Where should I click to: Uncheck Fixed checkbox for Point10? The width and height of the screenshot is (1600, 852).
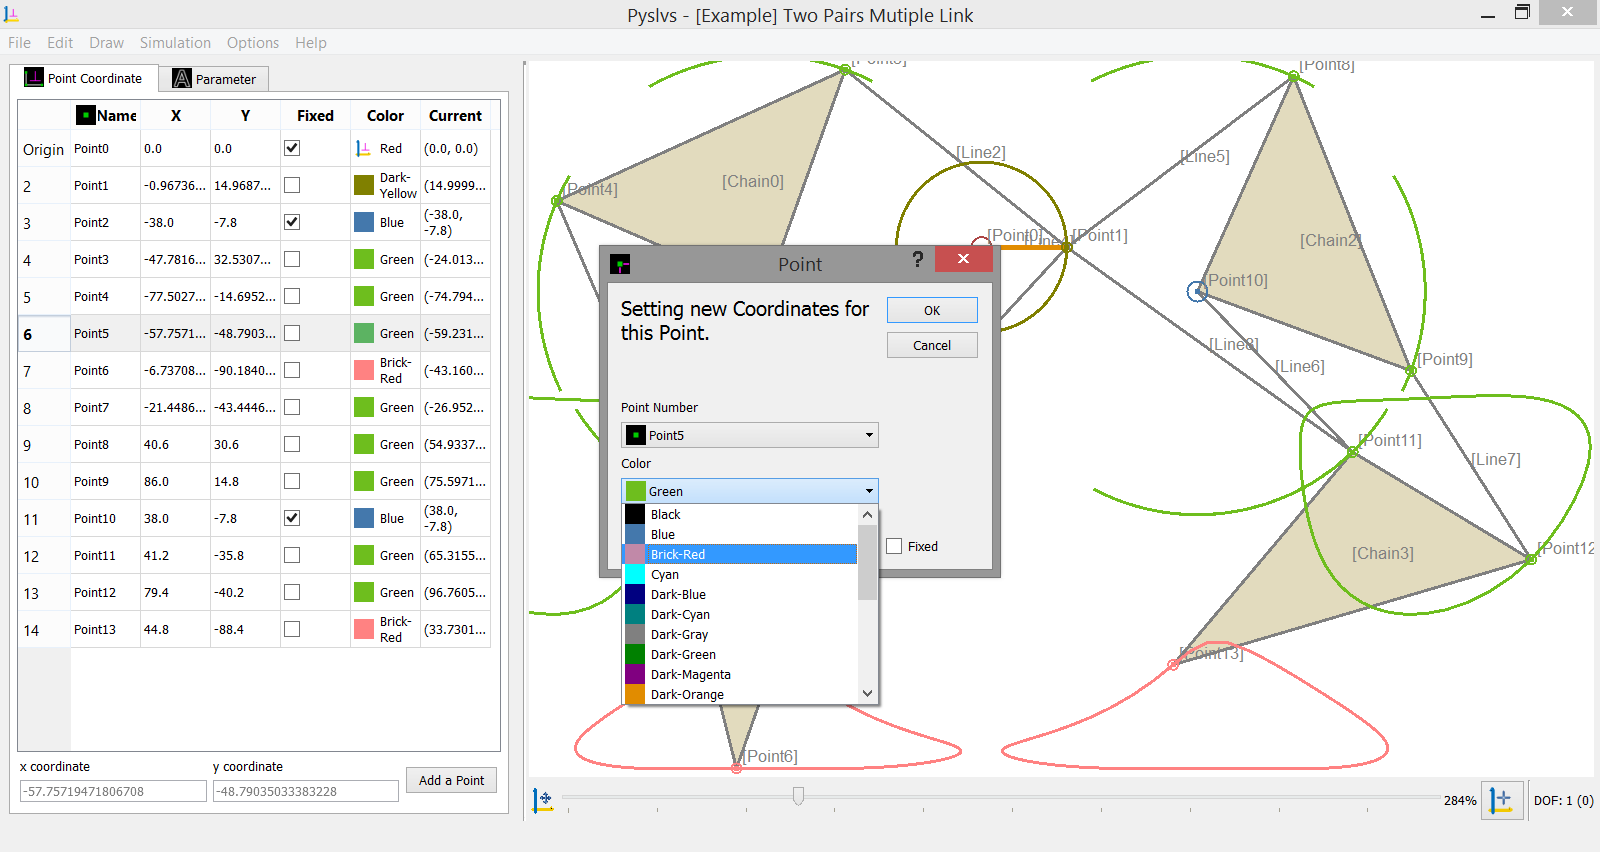(x=292, y=518)
